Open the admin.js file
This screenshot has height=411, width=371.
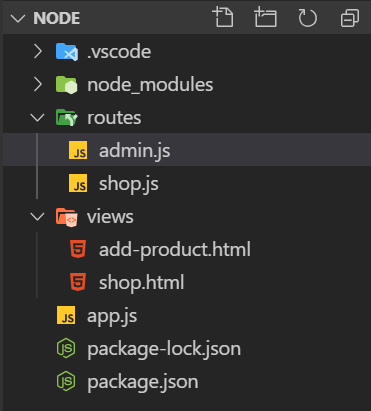[187, 150]
